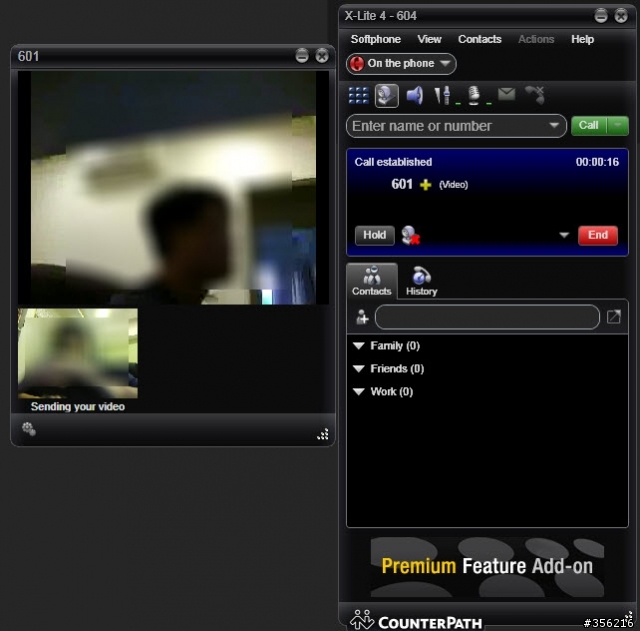Click the '(Video)' call label

453,185
